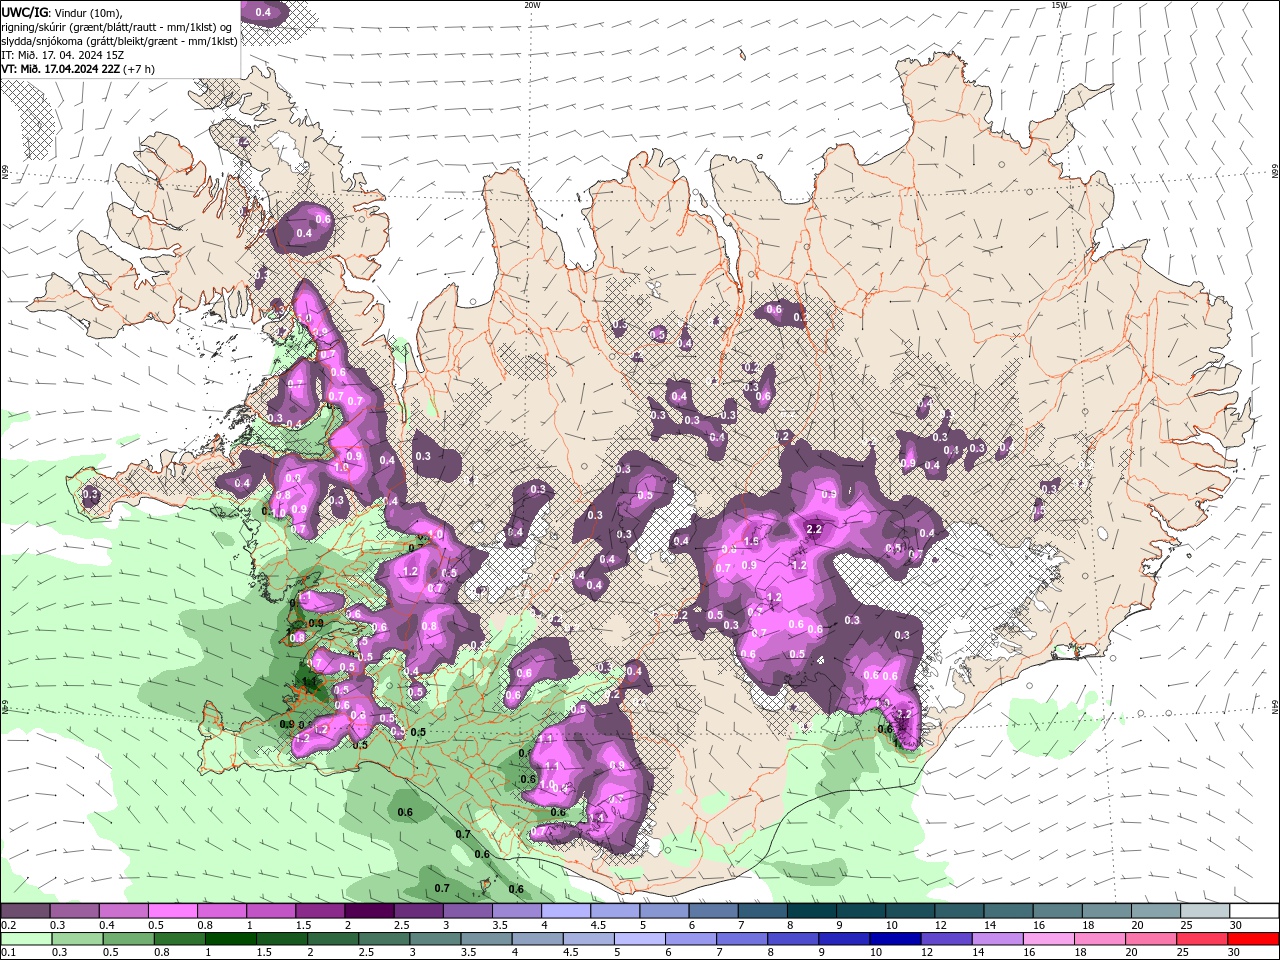
Task: Pick the lavender-blue 5 rain legend swatch
Action: point(640,939)
